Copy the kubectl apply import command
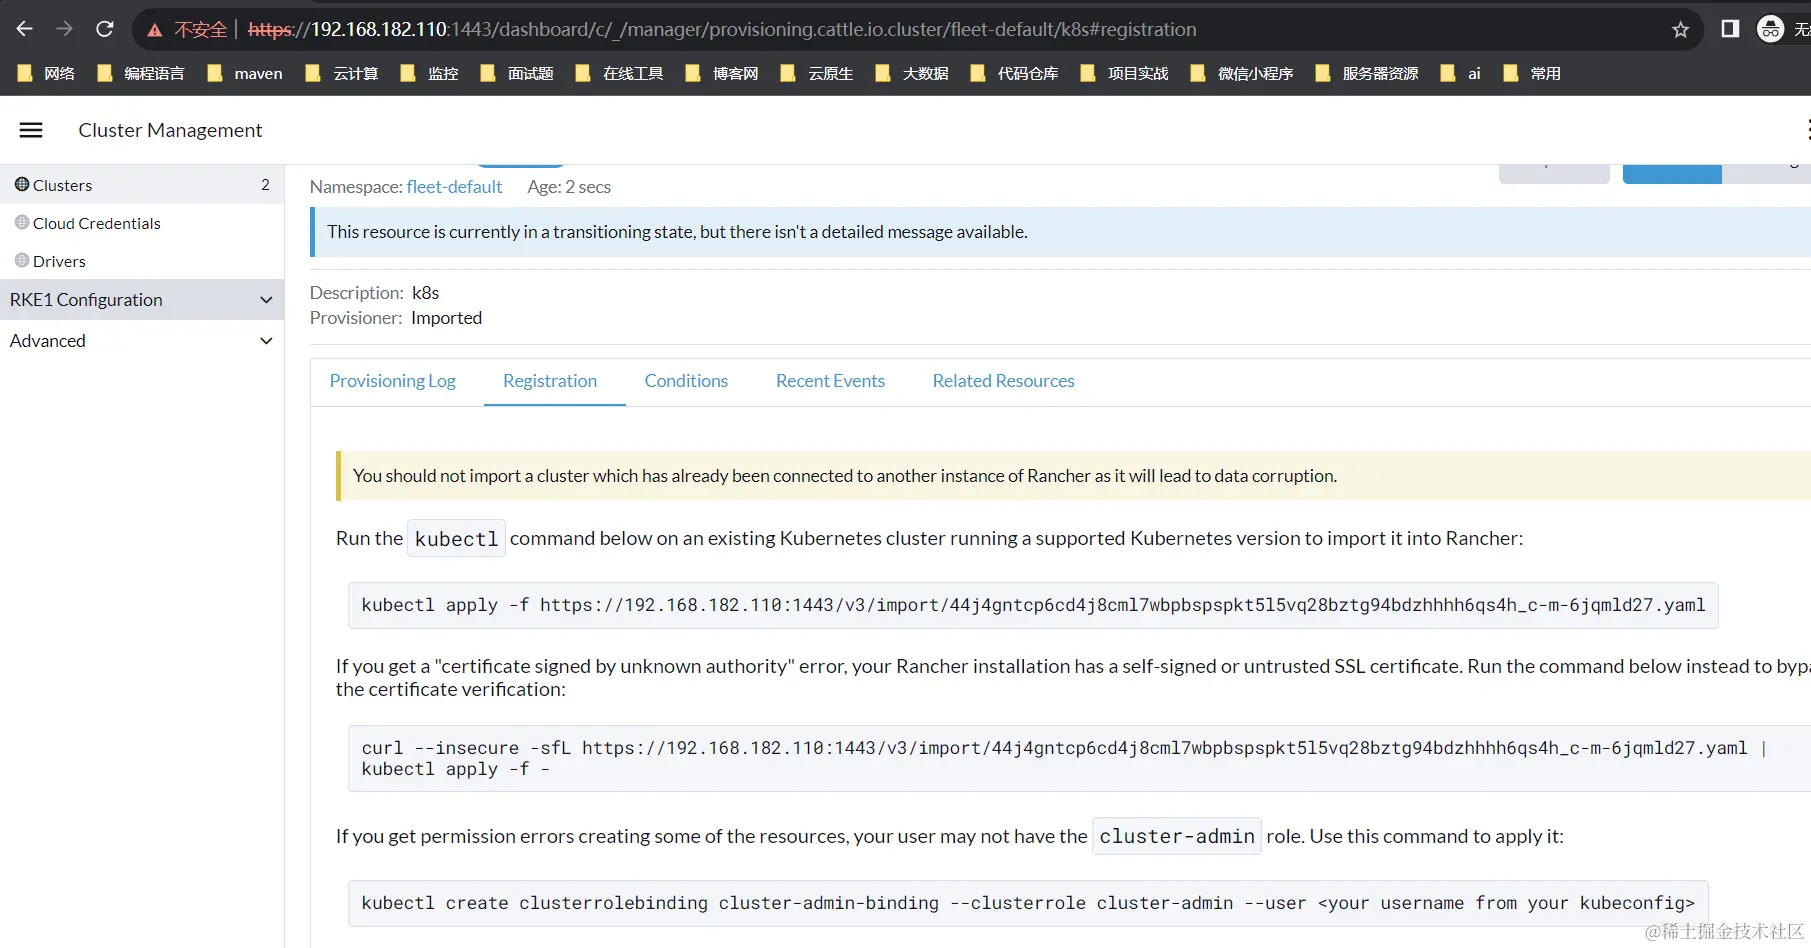 coord(1033,605)
